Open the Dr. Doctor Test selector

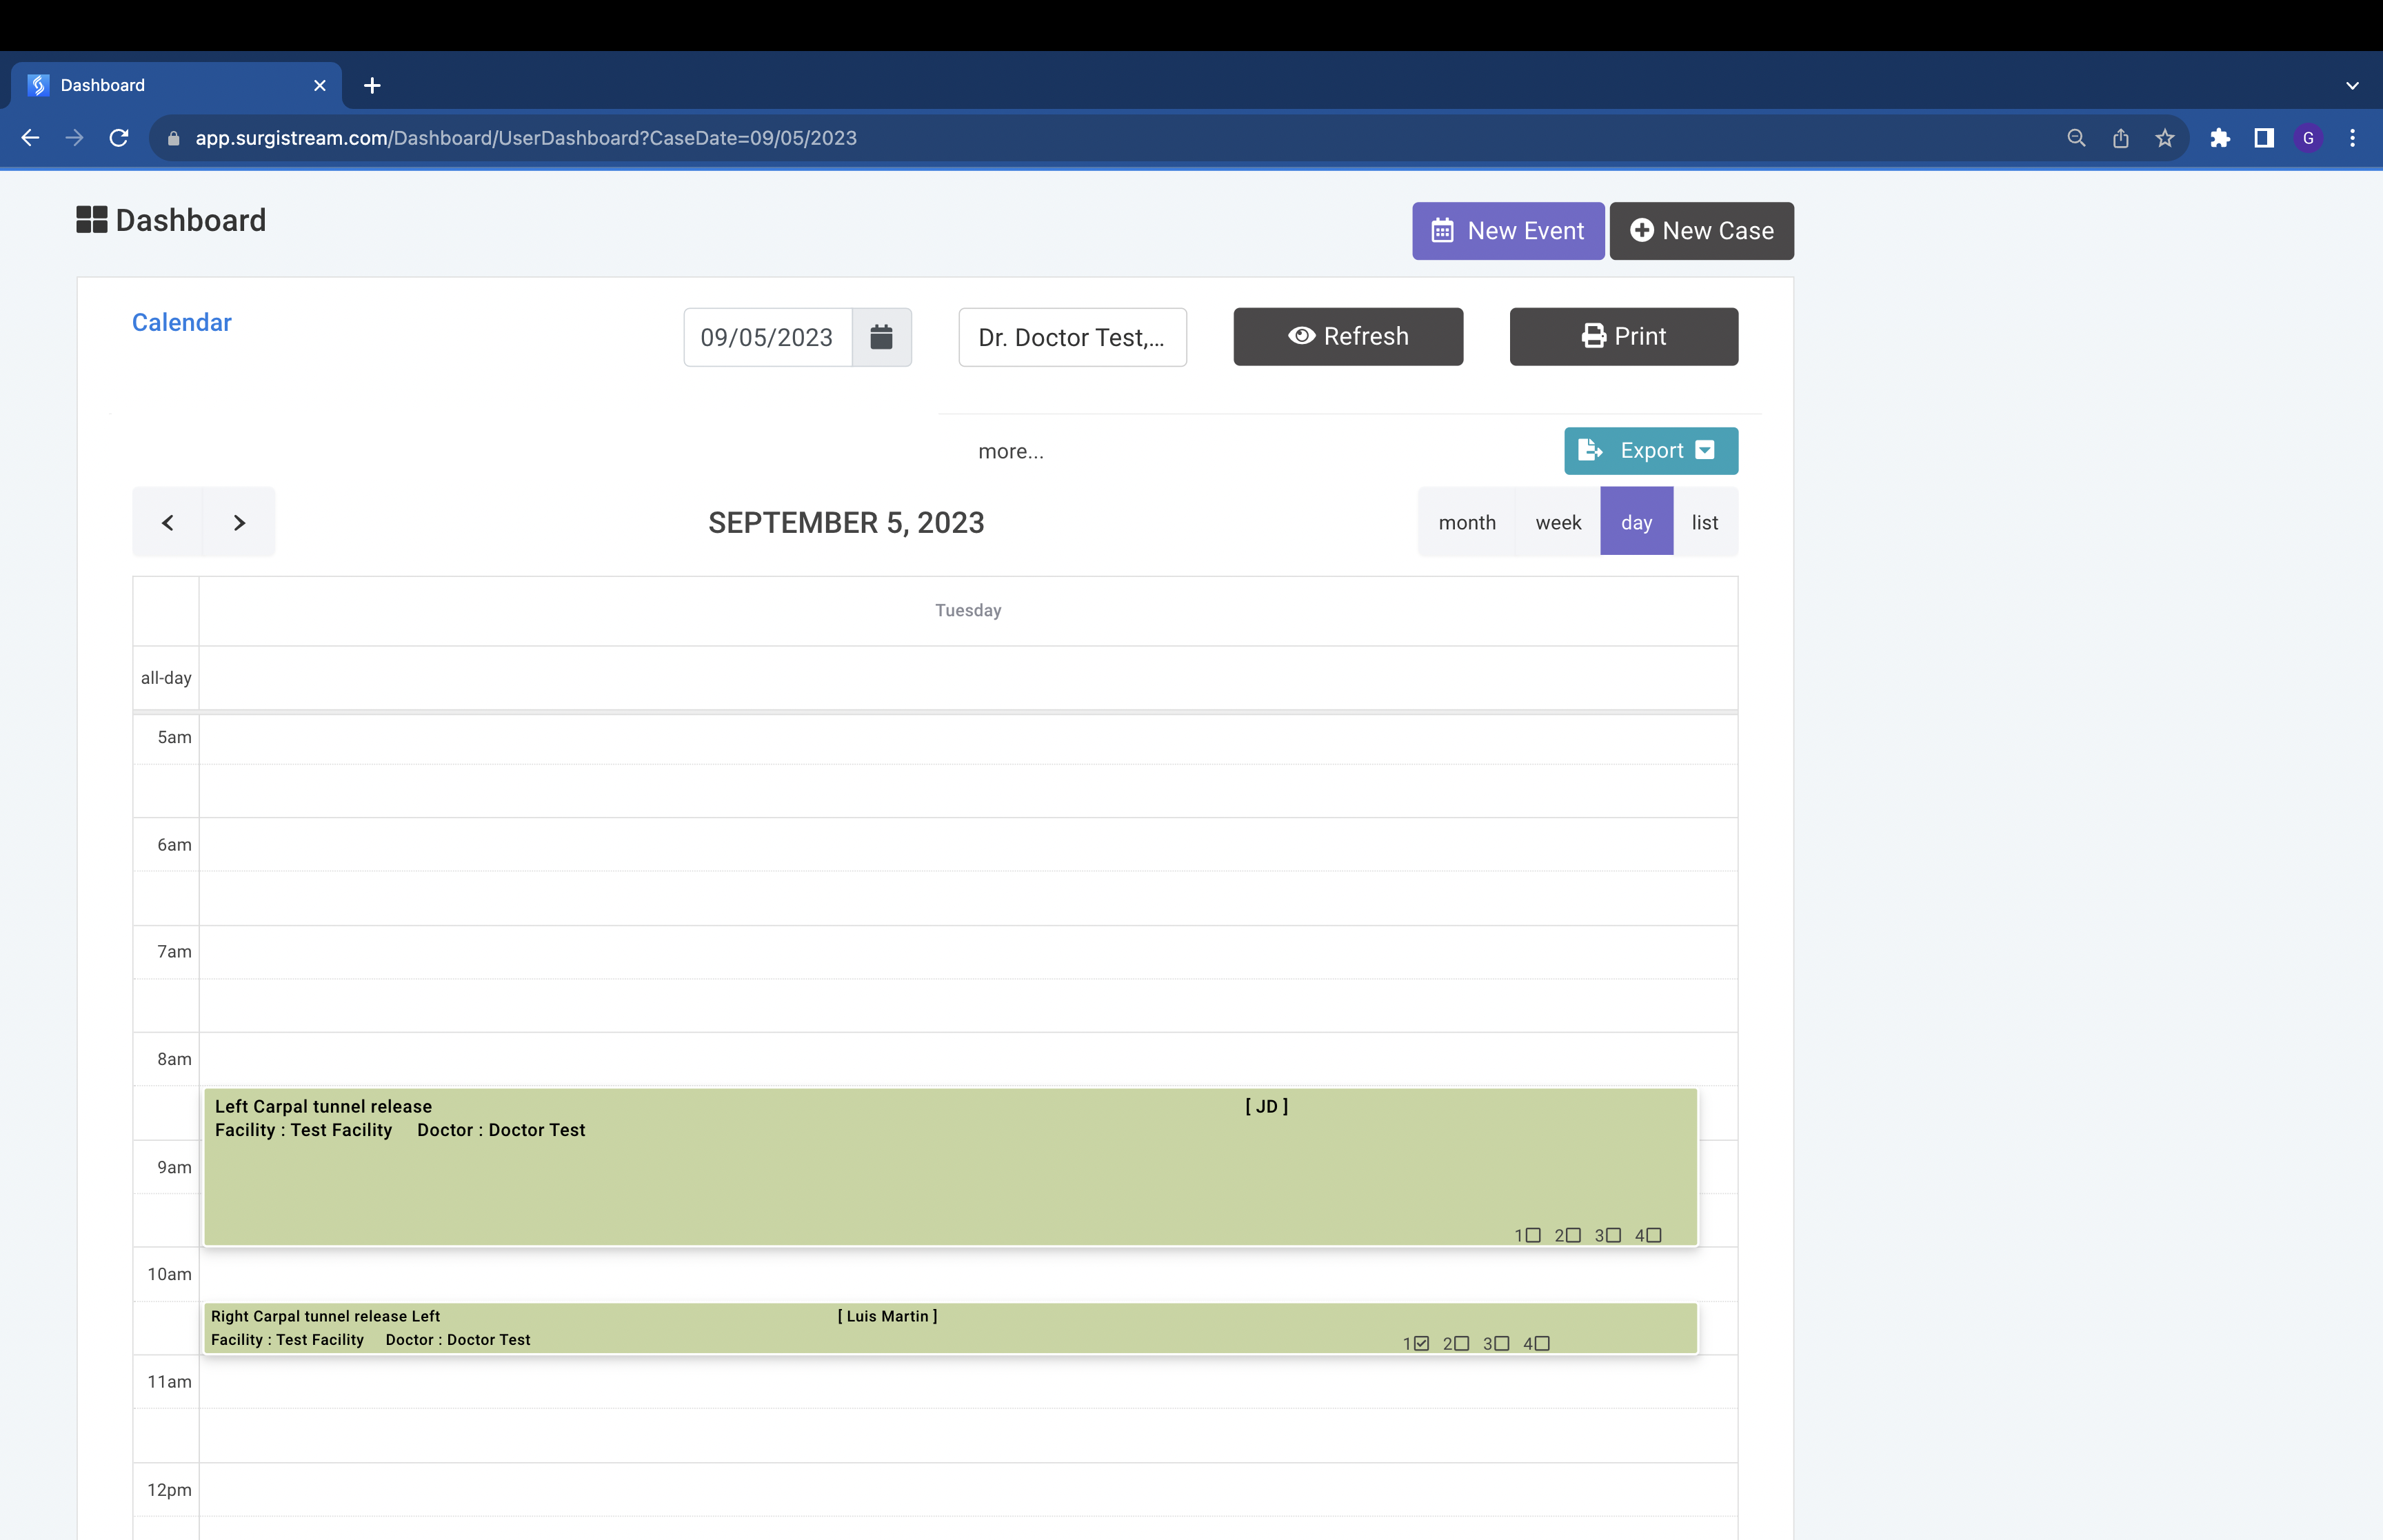point(1071,337)
